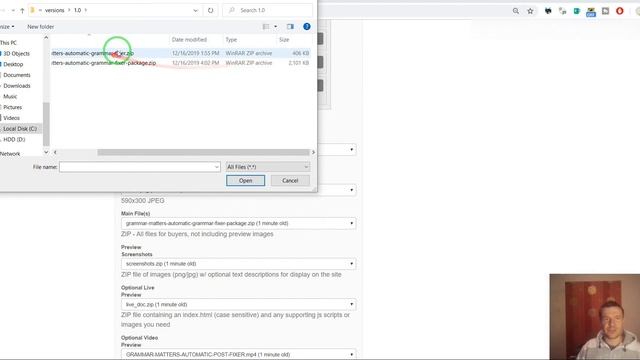
Task: Select the 'versions' breadcrumb in path
Action: tap(55, 10)
